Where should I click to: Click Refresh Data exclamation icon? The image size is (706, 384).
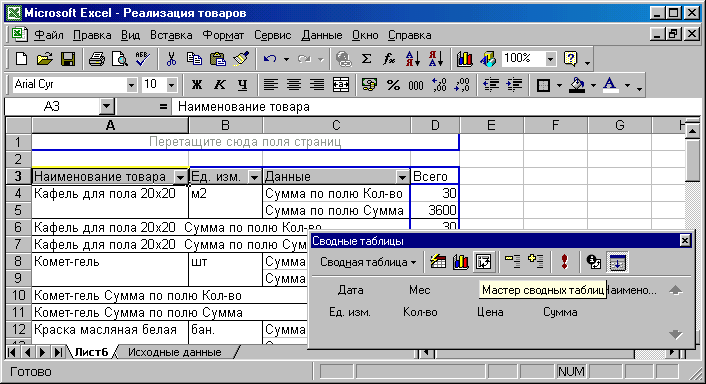565,262
